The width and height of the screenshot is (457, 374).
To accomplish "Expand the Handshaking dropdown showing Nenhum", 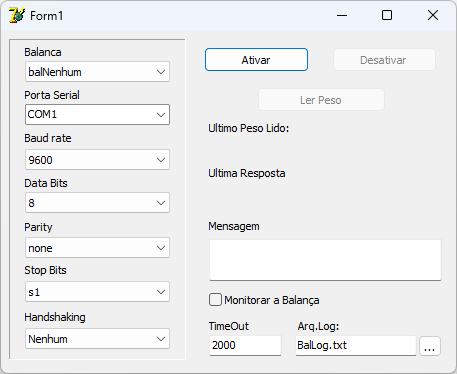I will click(x=97, y=339).
